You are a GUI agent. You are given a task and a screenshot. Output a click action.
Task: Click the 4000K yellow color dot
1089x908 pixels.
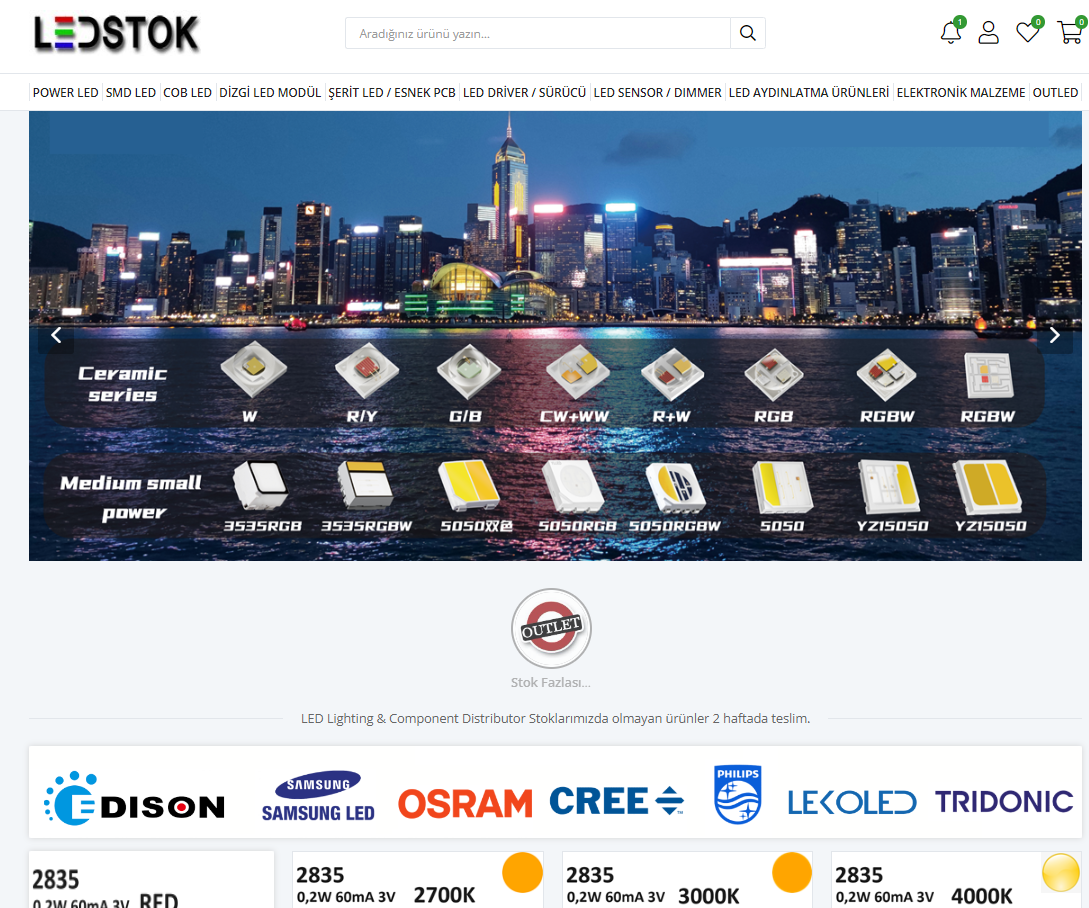pos(1061,872)
